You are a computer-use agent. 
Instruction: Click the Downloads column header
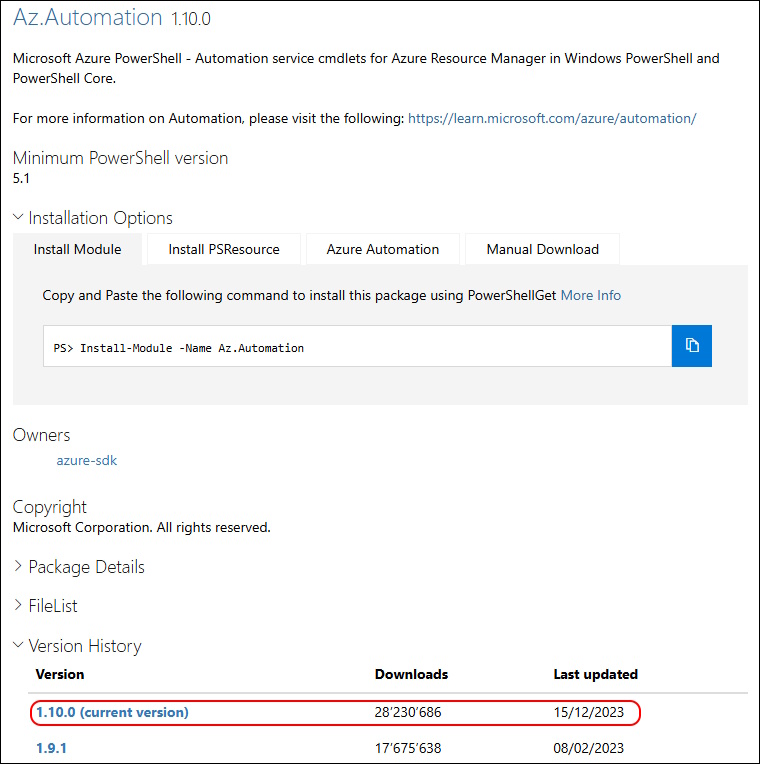coord(411,674)
